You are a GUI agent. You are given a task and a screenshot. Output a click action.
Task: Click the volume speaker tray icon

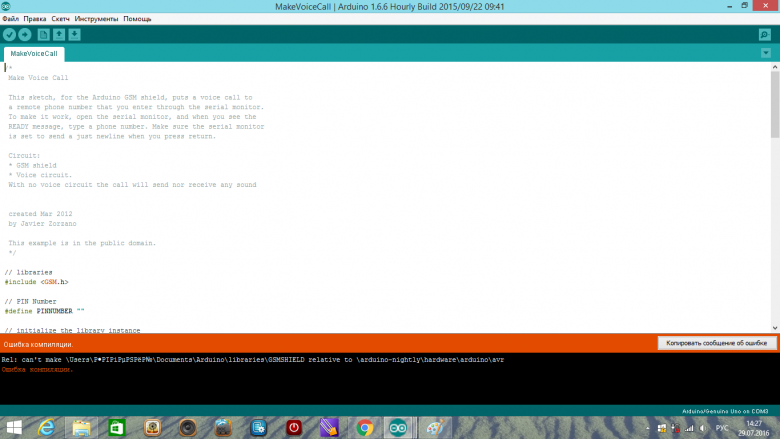point(702,428)
